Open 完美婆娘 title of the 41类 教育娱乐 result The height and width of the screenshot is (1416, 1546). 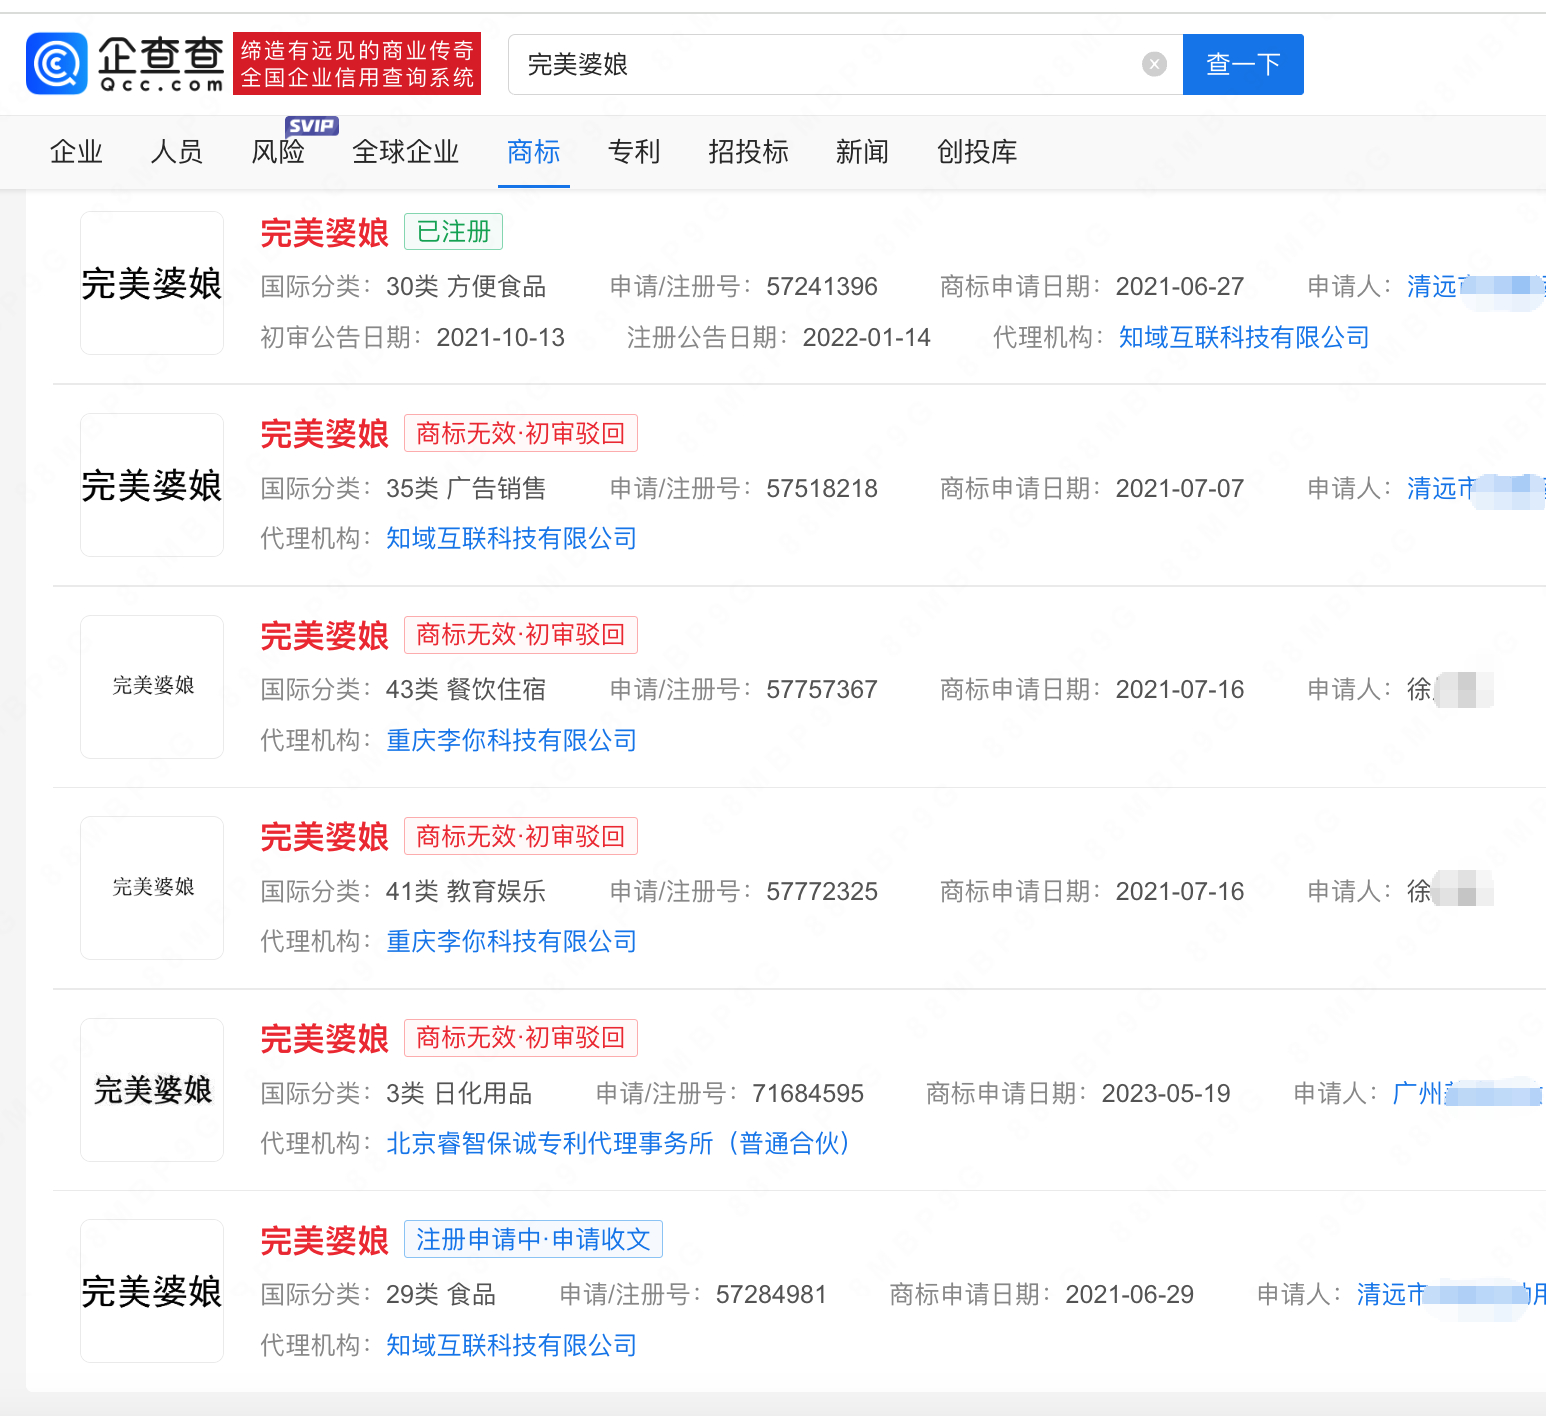coord(324,837)
